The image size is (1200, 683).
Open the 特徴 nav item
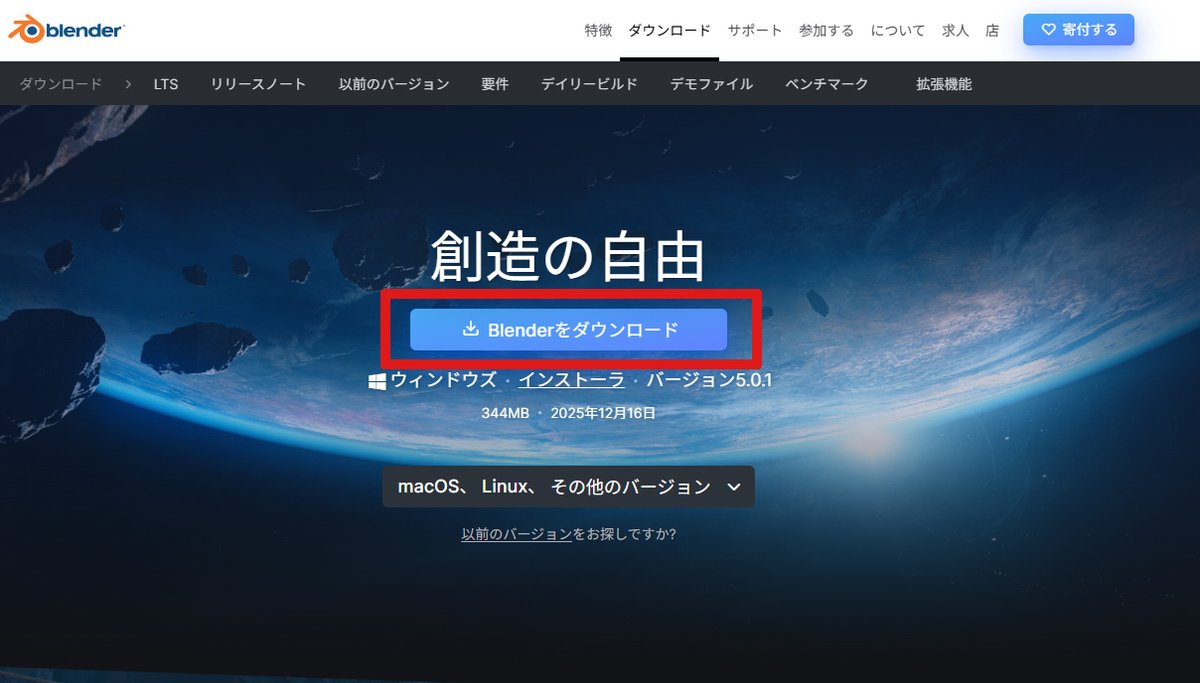(x=598, y=30)
